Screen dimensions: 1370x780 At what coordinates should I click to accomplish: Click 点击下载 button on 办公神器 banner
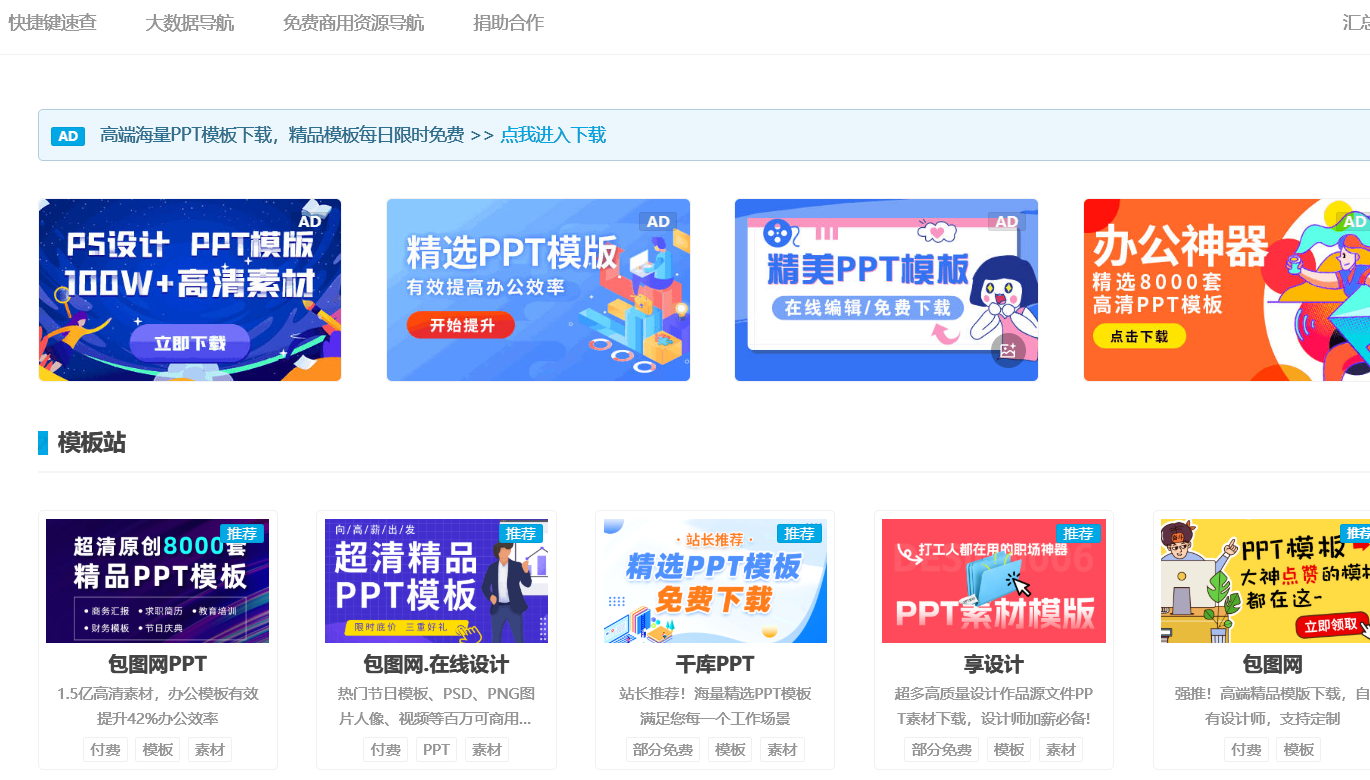click(1139, 337)
